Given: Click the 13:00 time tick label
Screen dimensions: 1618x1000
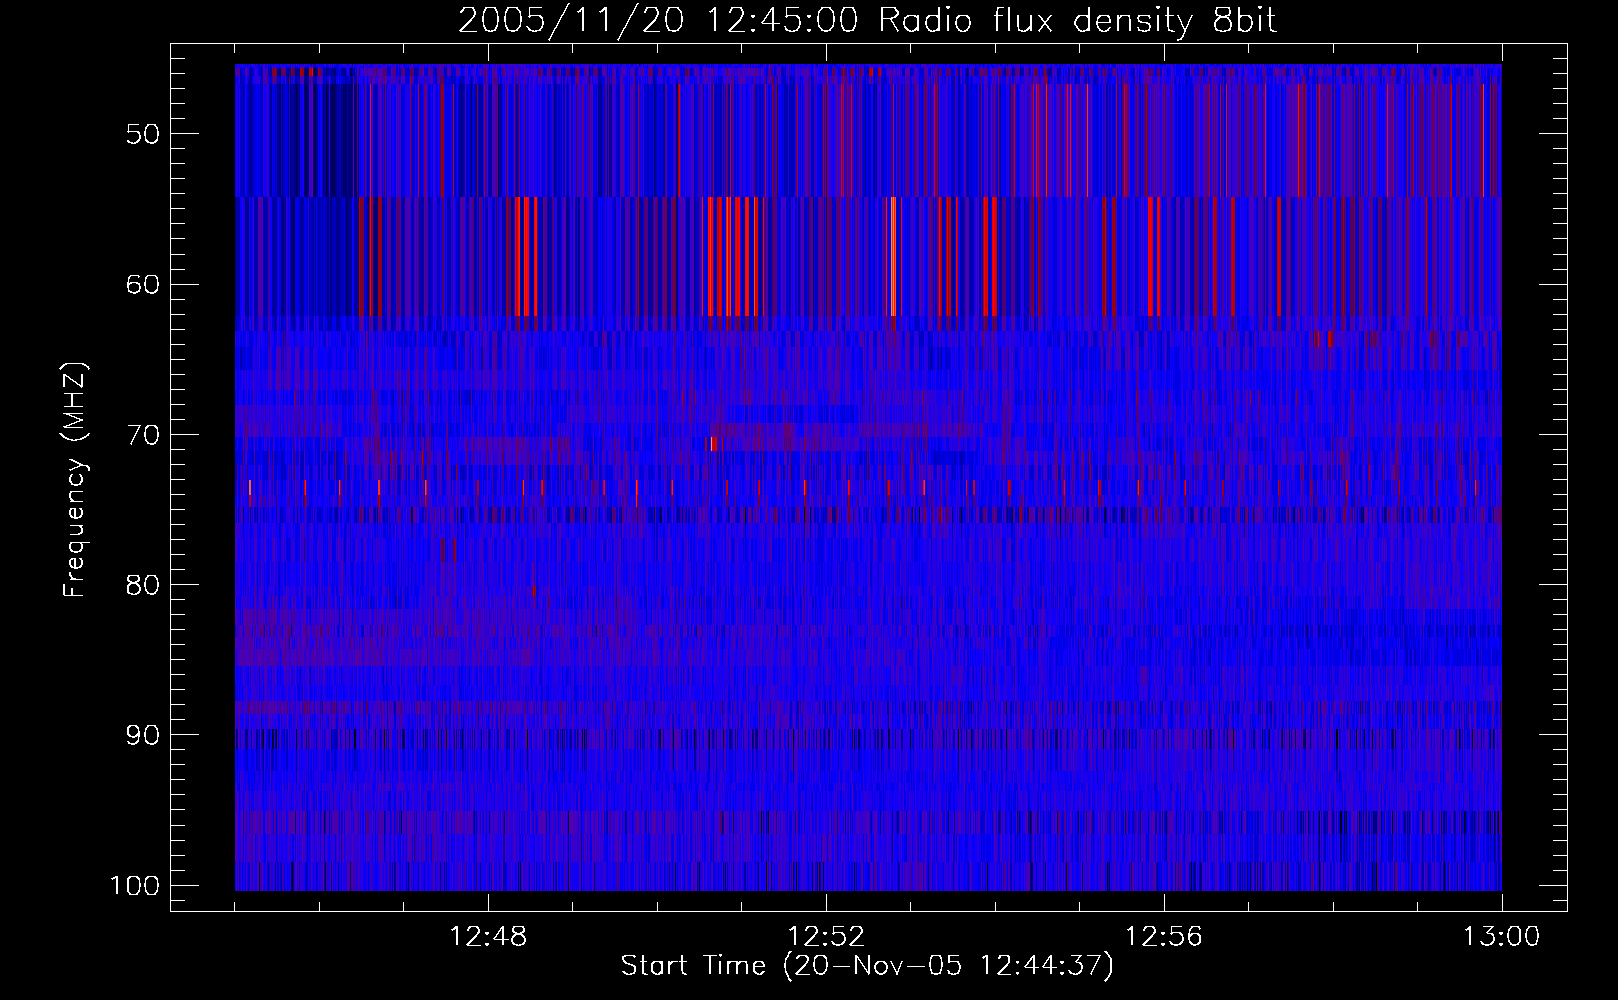Looking at the screenshot, I should 1501,937.
